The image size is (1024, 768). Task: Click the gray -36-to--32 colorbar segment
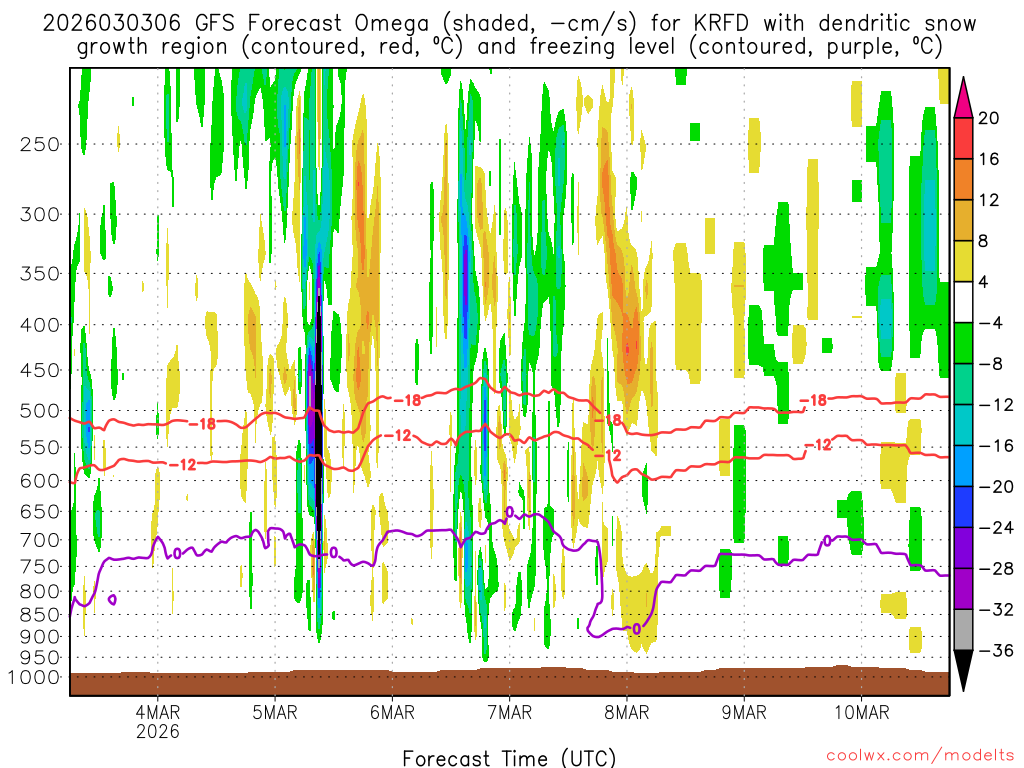[x=963, y=630]
